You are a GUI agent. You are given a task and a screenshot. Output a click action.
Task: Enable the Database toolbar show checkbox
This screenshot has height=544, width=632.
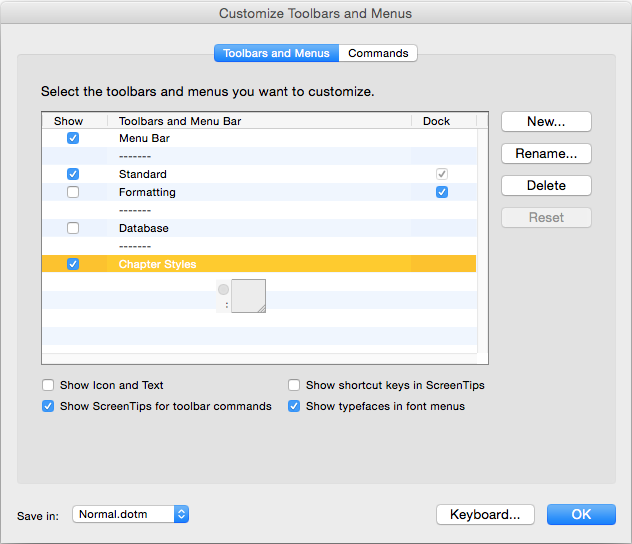pos(73,228)
